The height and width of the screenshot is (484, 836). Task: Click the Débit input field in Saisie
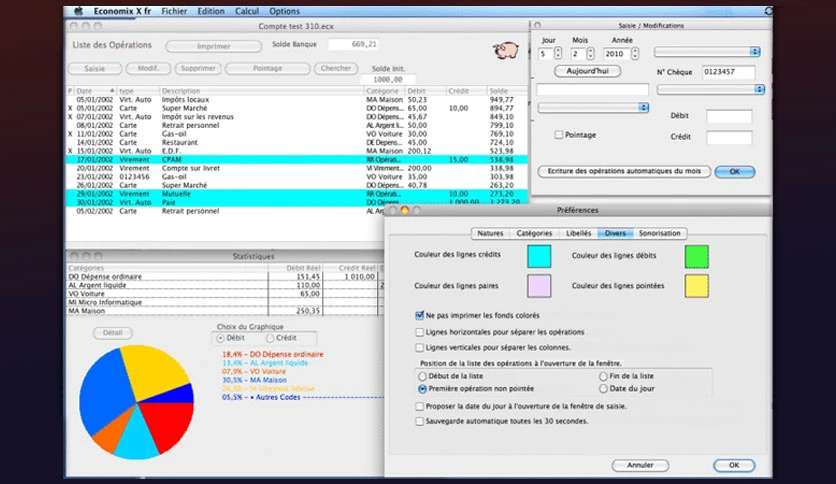pyautogui.click(x=729, y=116)
